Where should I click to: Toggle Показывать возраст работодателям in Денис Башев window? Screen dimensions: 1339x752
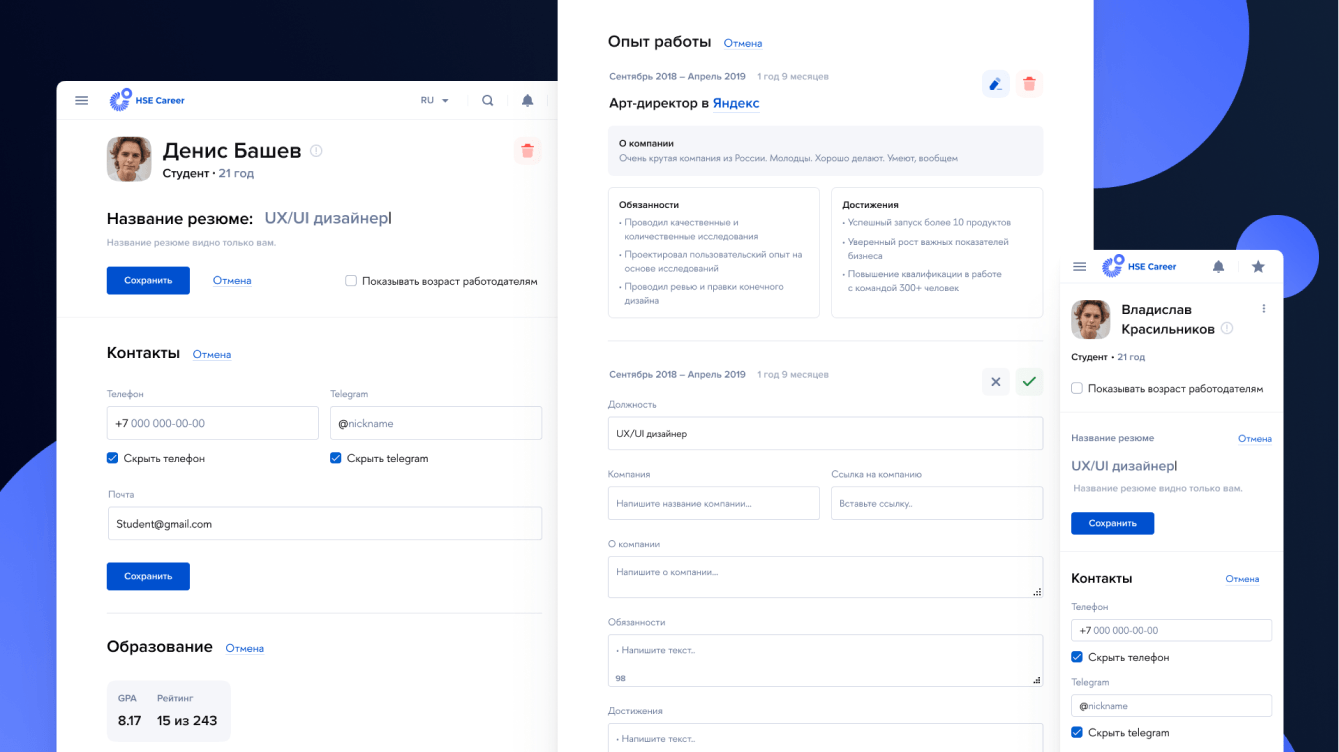coord(351,281)
